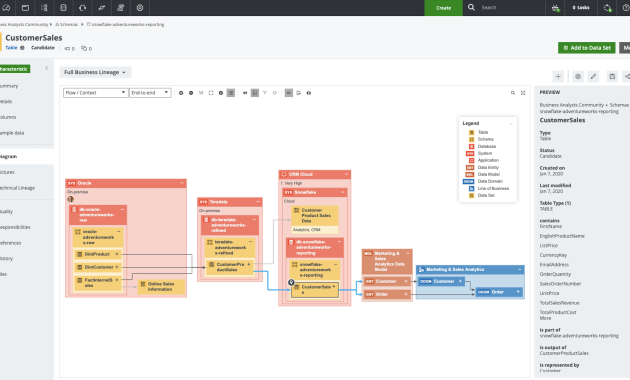Click the green Create button
This screenshot has height=380, width=630.
pos(444,8)
